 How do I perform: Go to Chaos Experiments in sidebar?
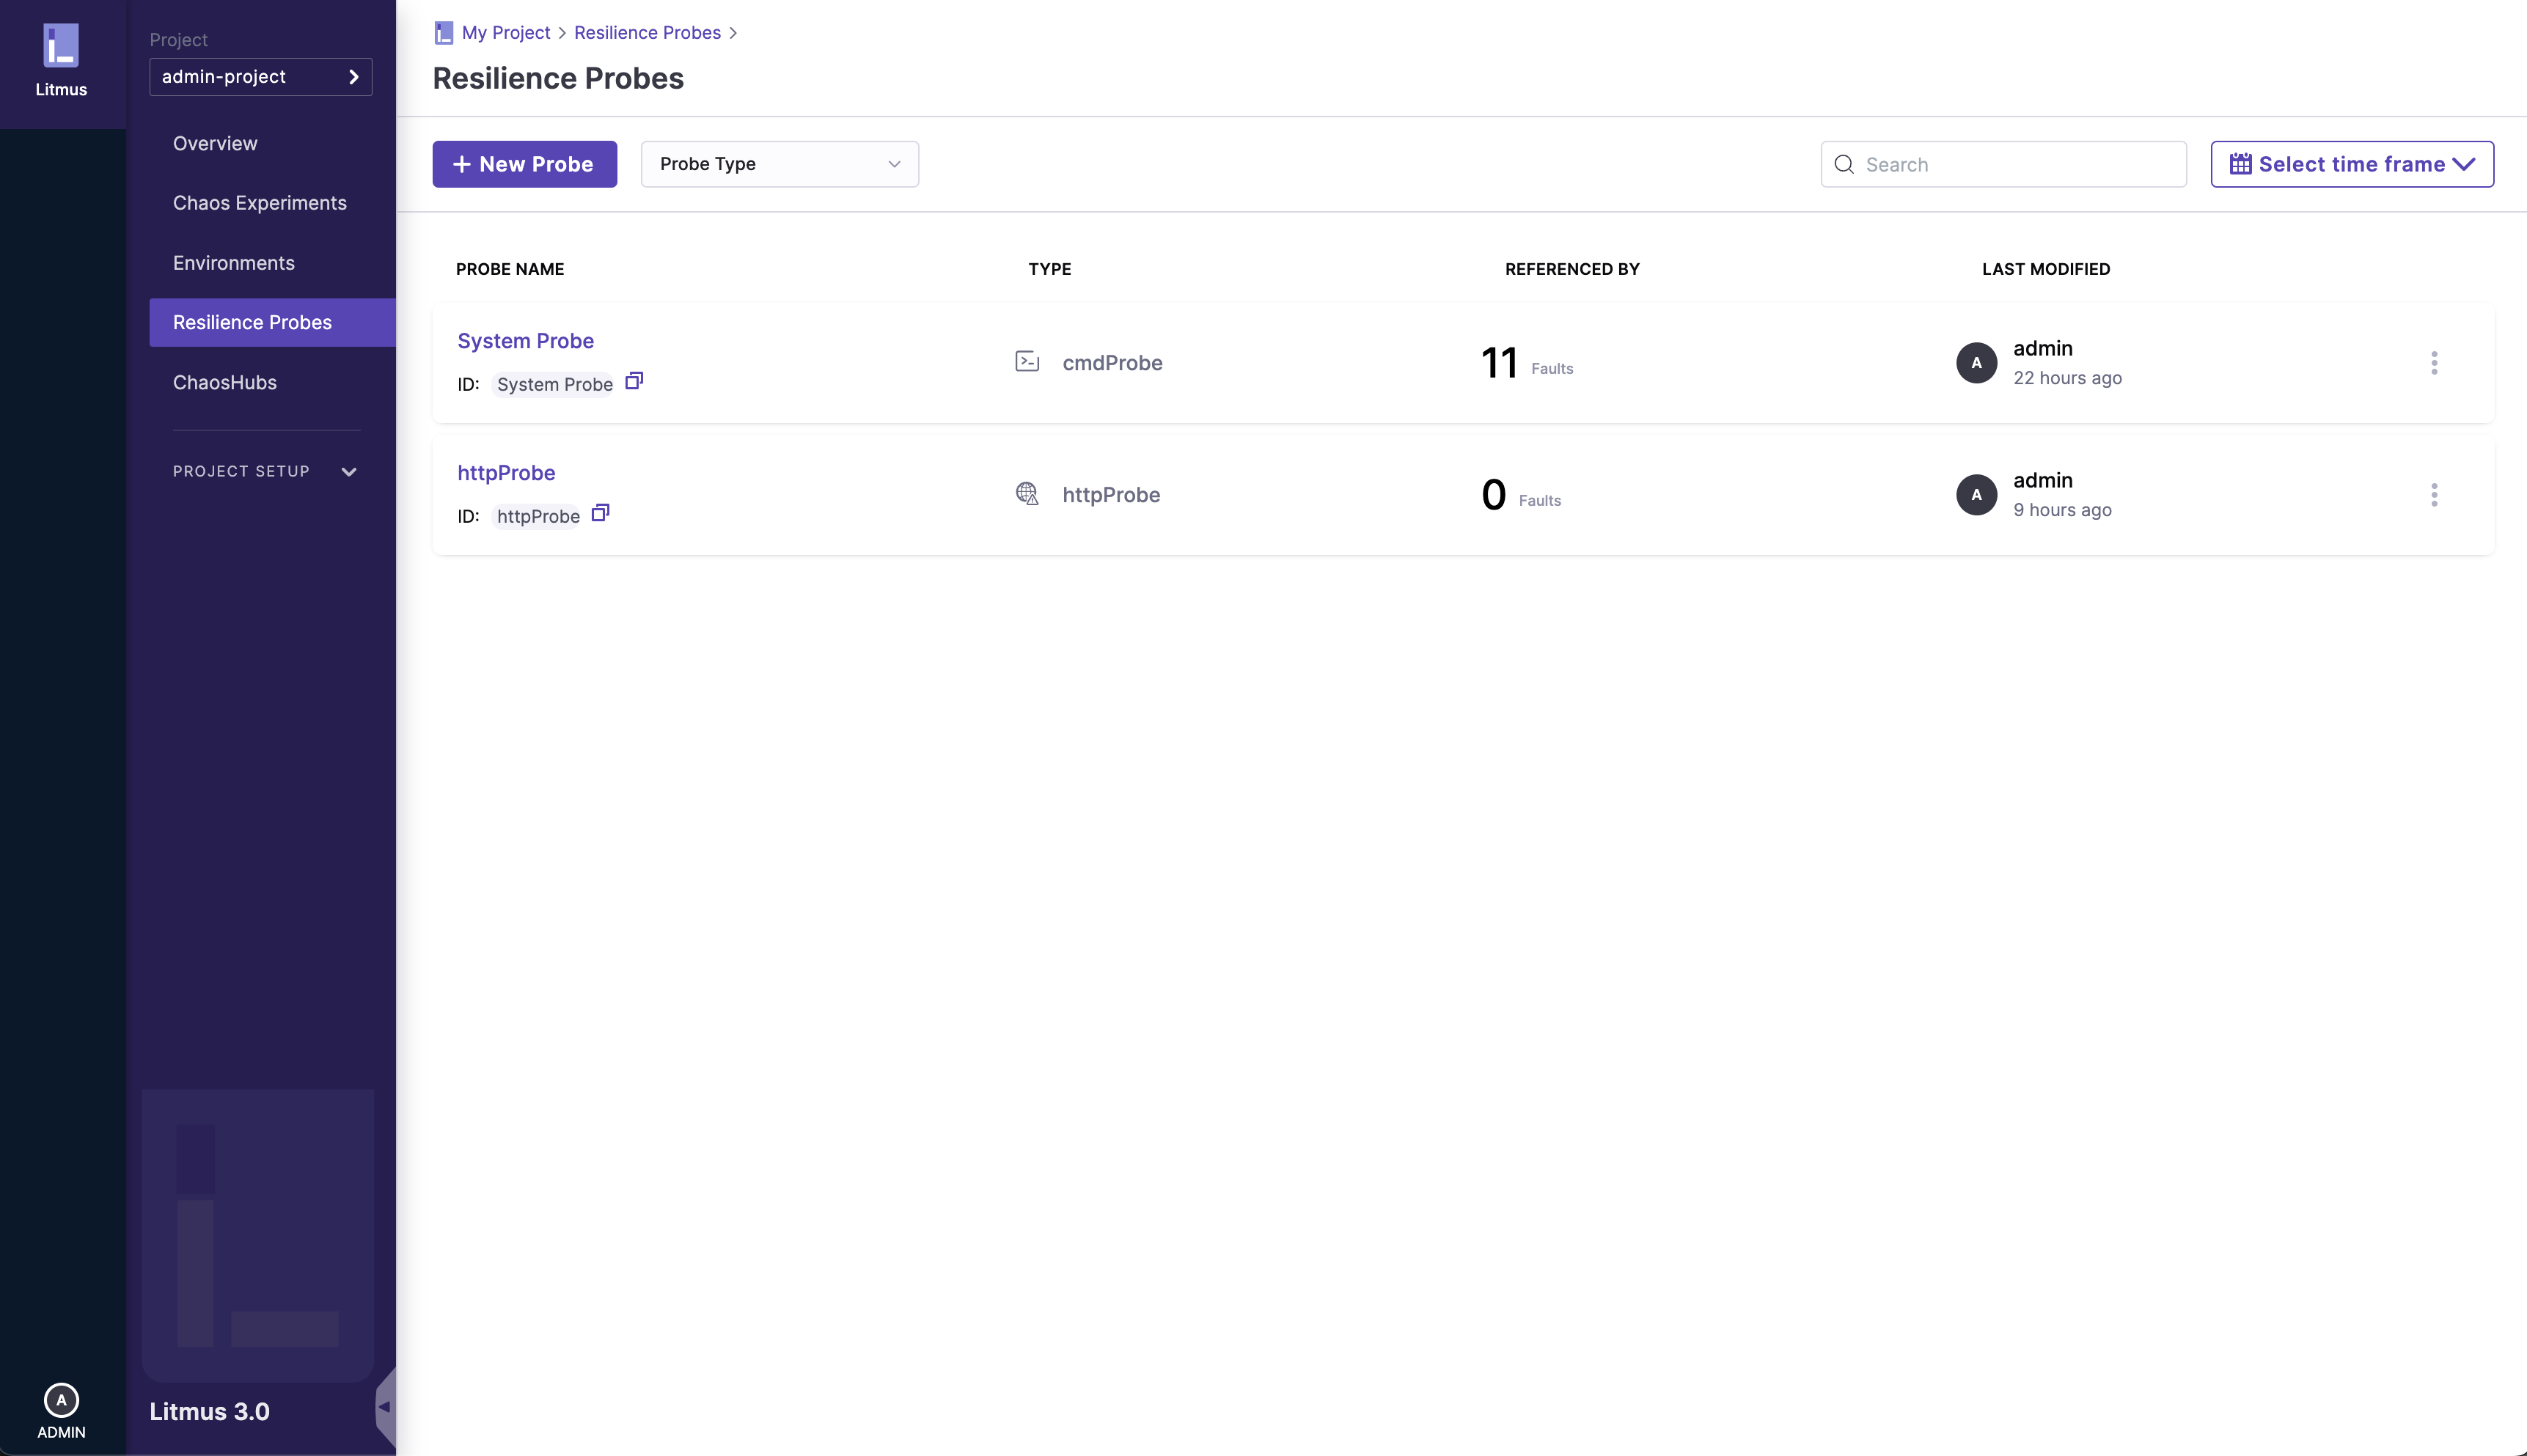(x=260, y=203)
